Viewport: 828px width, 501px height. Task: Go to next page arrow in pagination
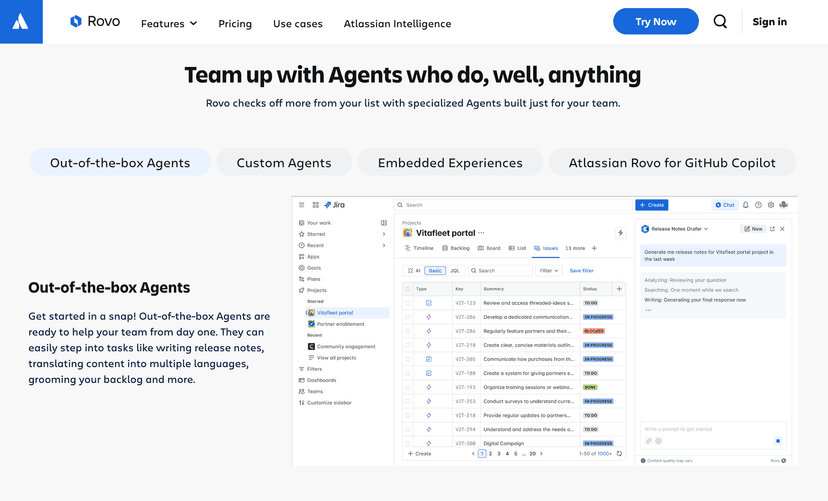tap(541, 453)
